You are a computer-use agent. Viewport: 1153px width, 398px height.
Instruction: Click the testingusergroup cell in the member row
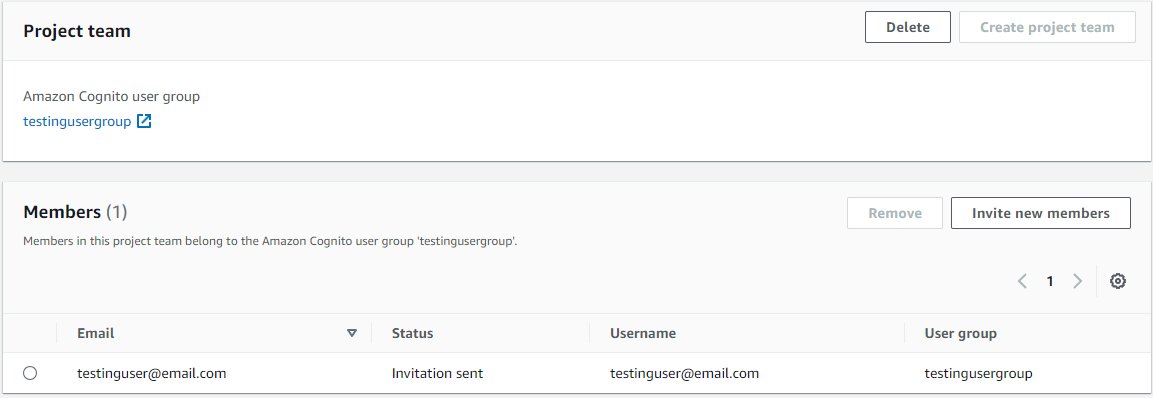click(x=978, y=373)
